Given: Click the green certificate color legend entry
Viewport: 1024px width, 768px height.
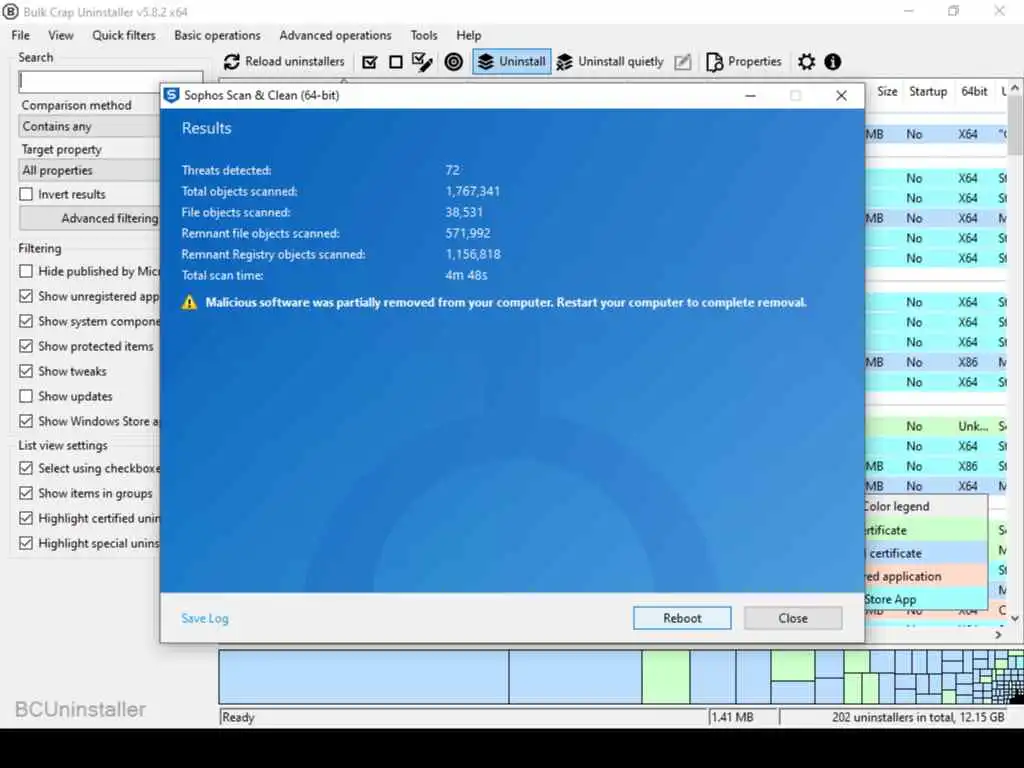Looking at the screenshot, I should (x=926, y=530).
